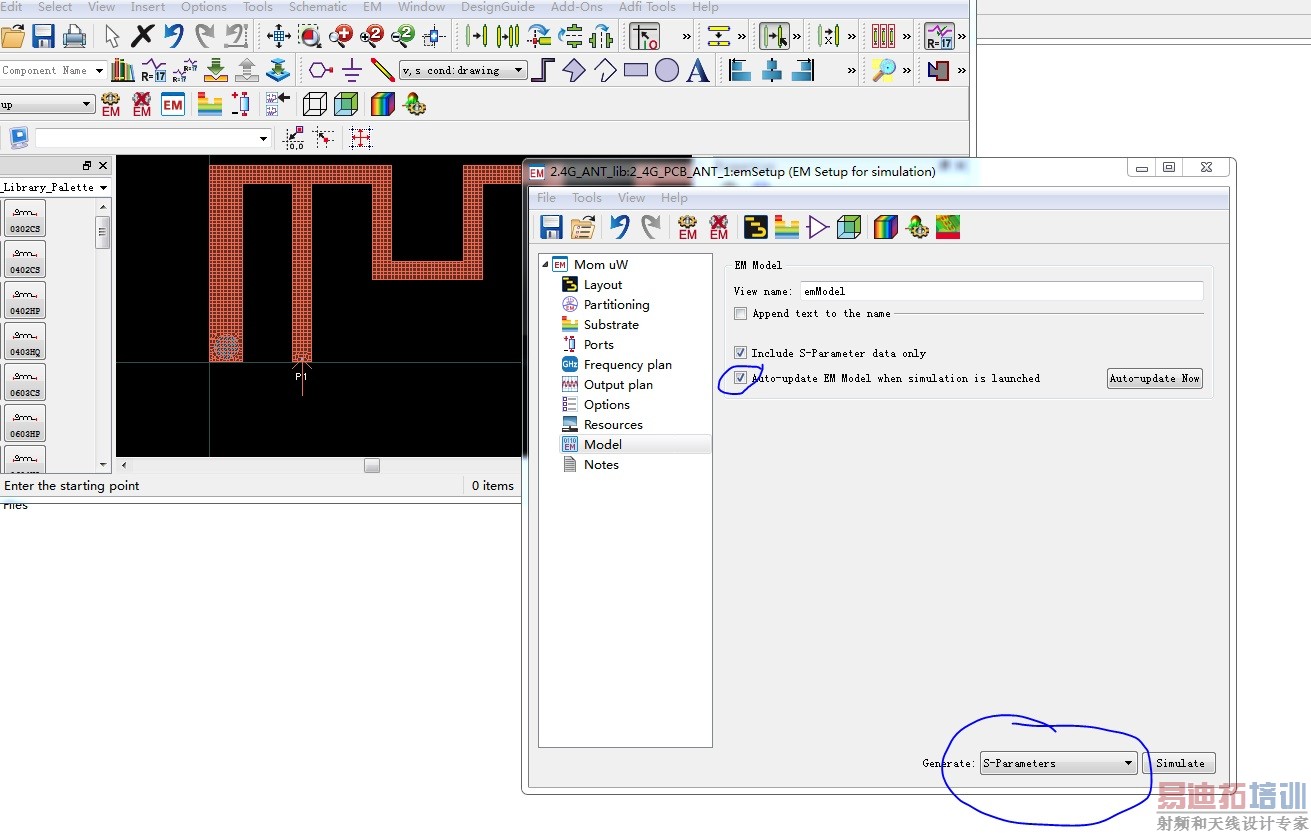Insert a ground symbol
Screen dimensions: 1311x833
[x=351, y=70]
